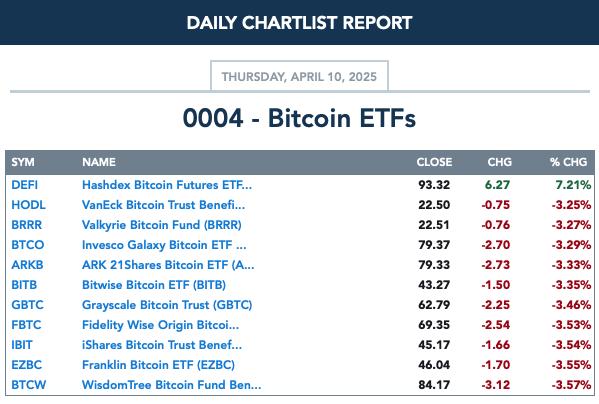Select the ARKB symbol
This screenshot has width=599, height=404.
[27, 265]
